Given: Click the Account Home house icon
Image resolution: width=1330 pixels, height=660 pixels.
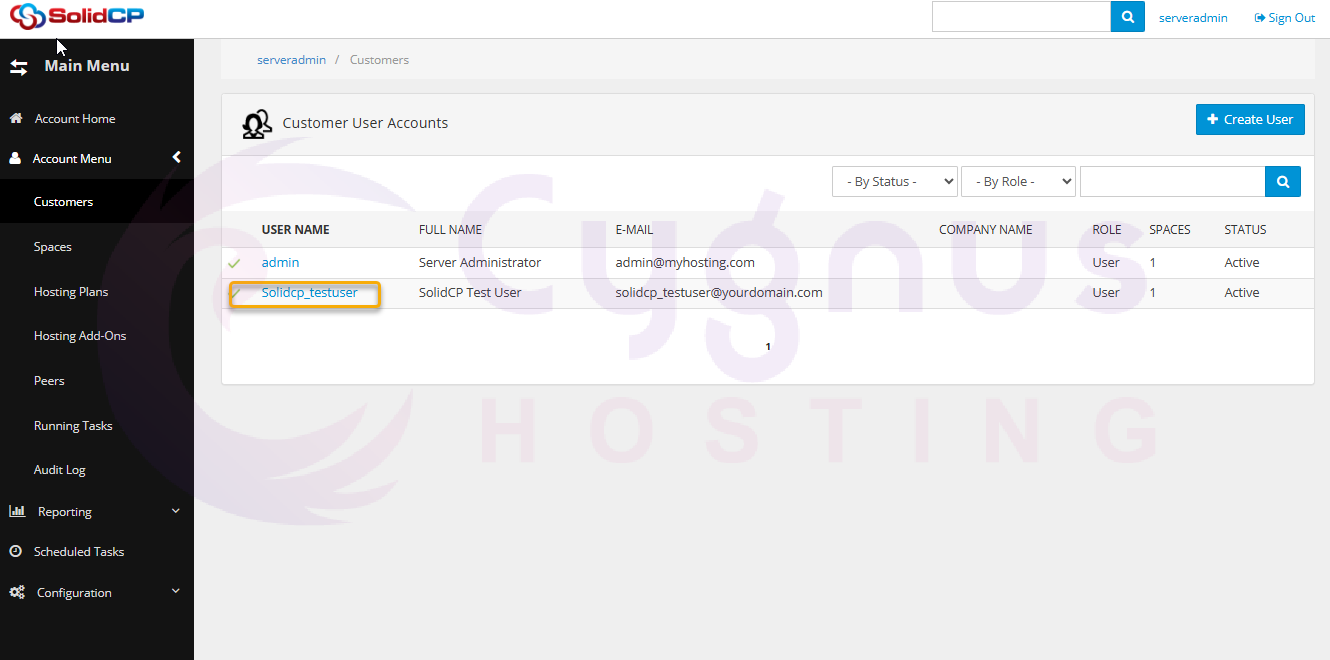Looking at the screenshot, I should (x=16, y=118).
